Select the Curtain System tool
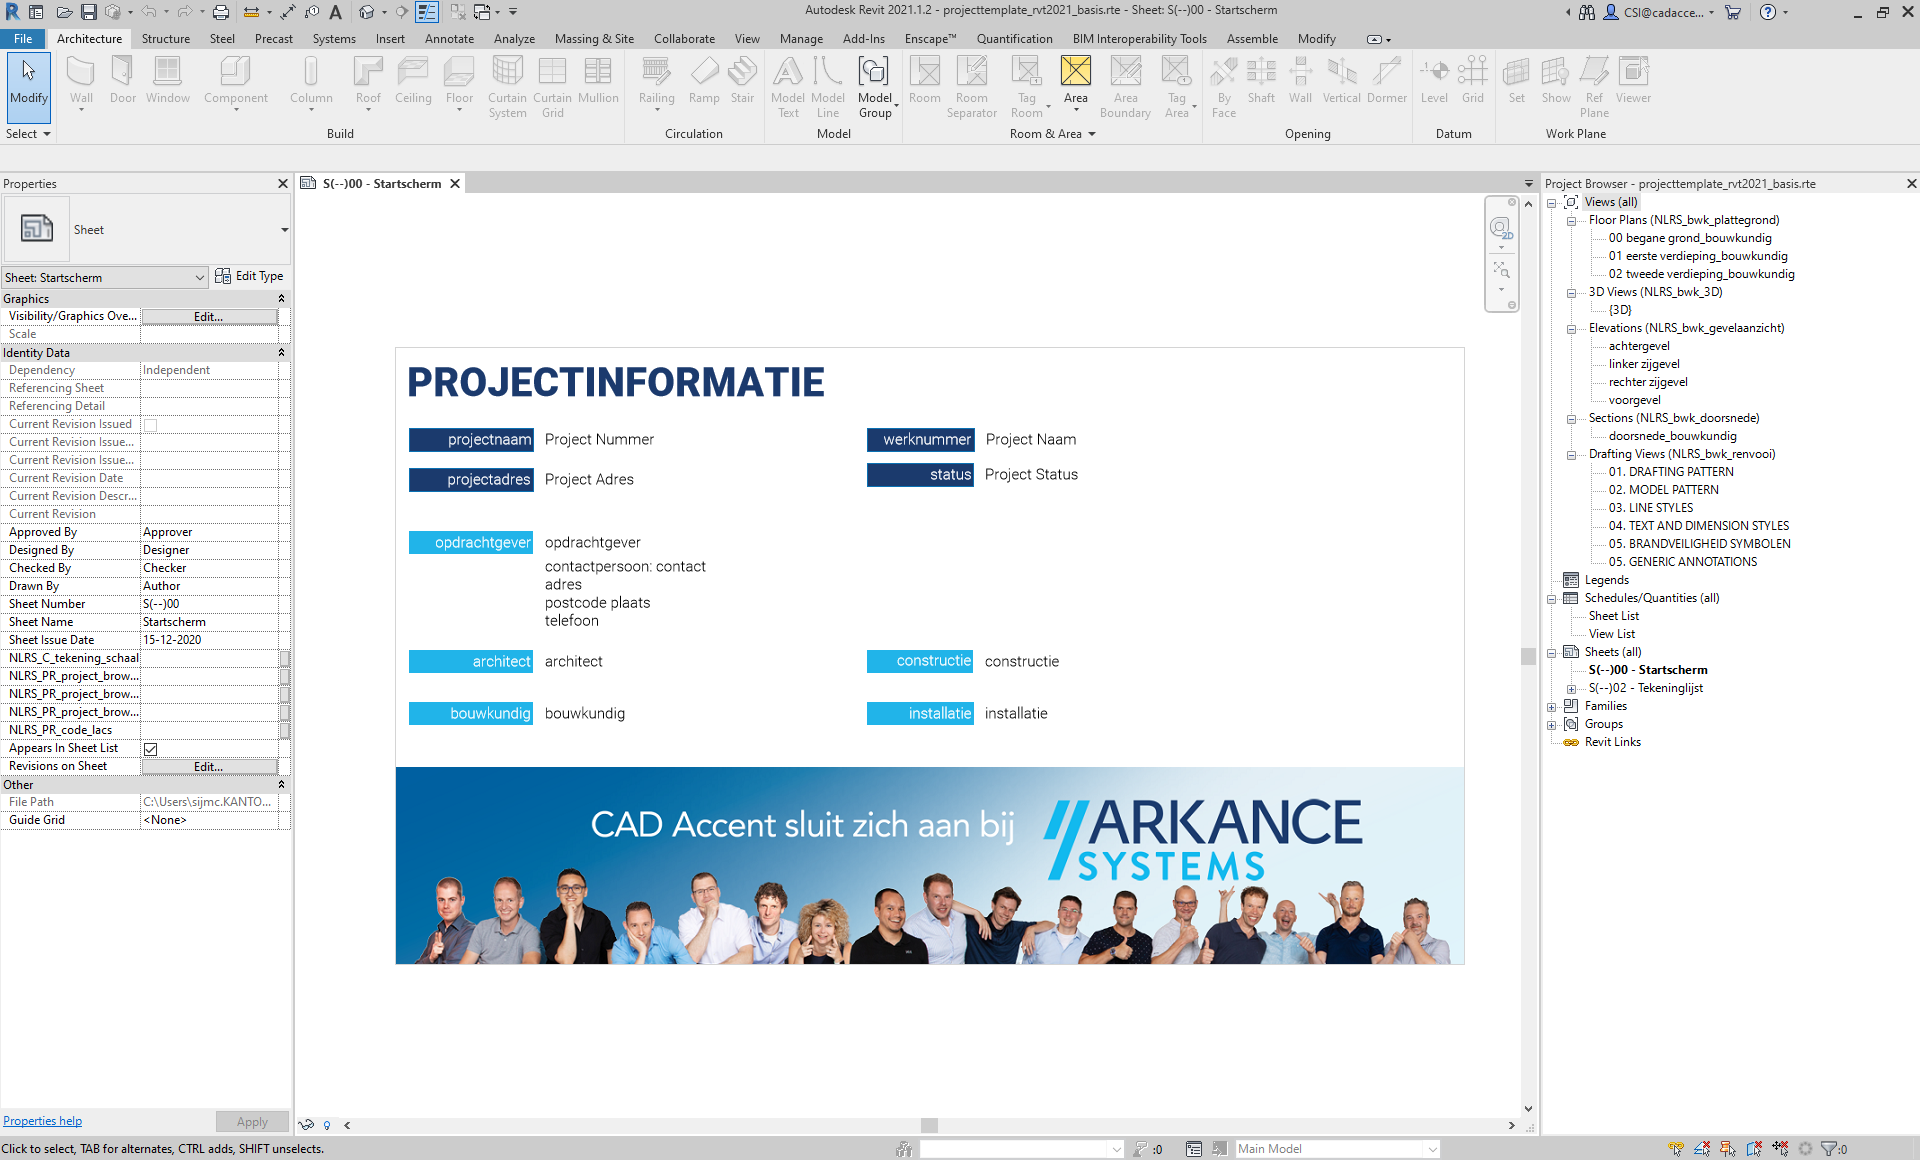1920x1160 pixels. 507,88
